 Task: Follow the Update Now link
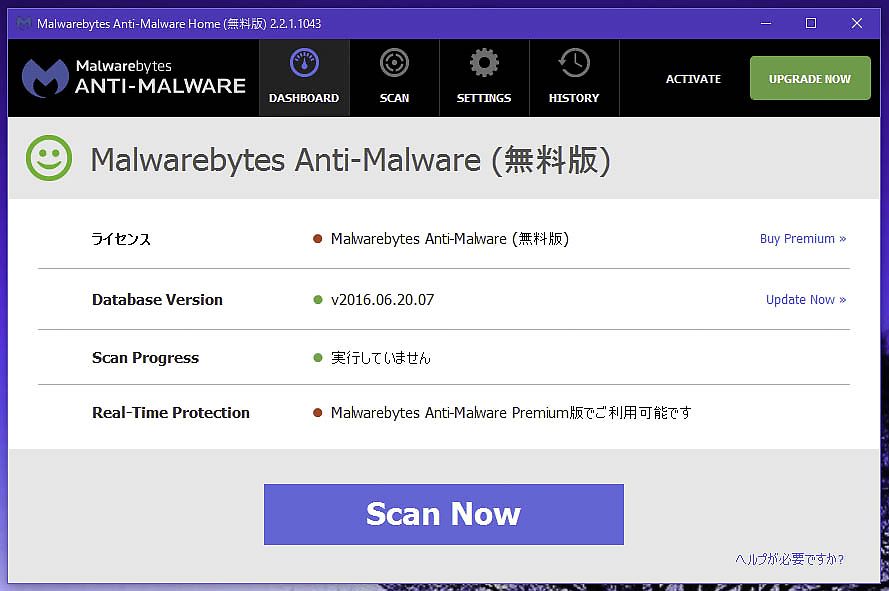806,299
